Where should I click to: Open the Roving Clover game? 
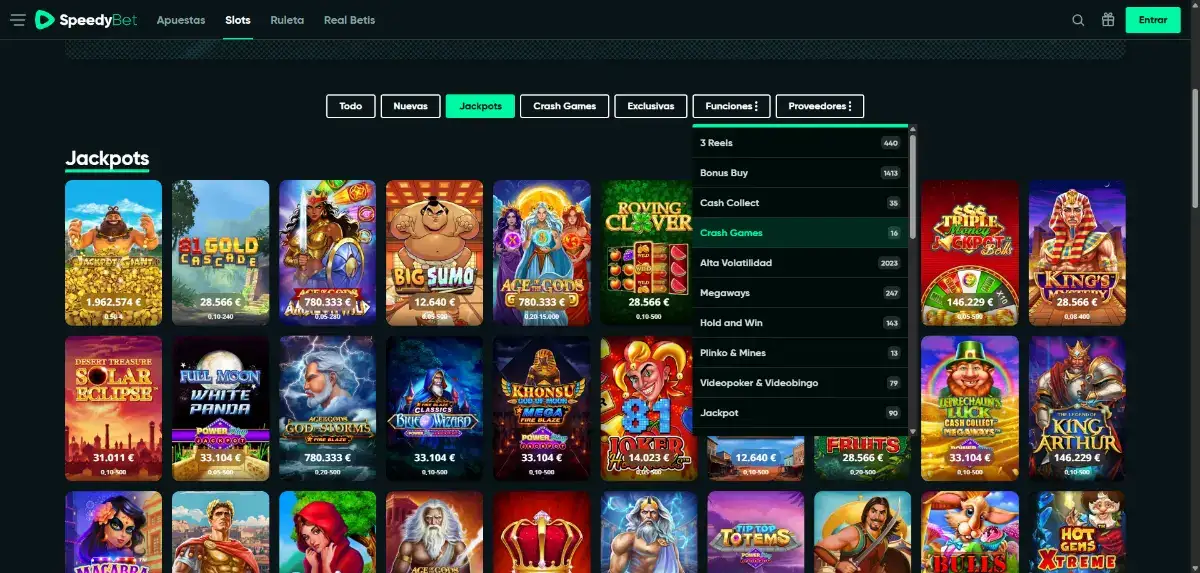pyautogui.click(x=646, y=252)
